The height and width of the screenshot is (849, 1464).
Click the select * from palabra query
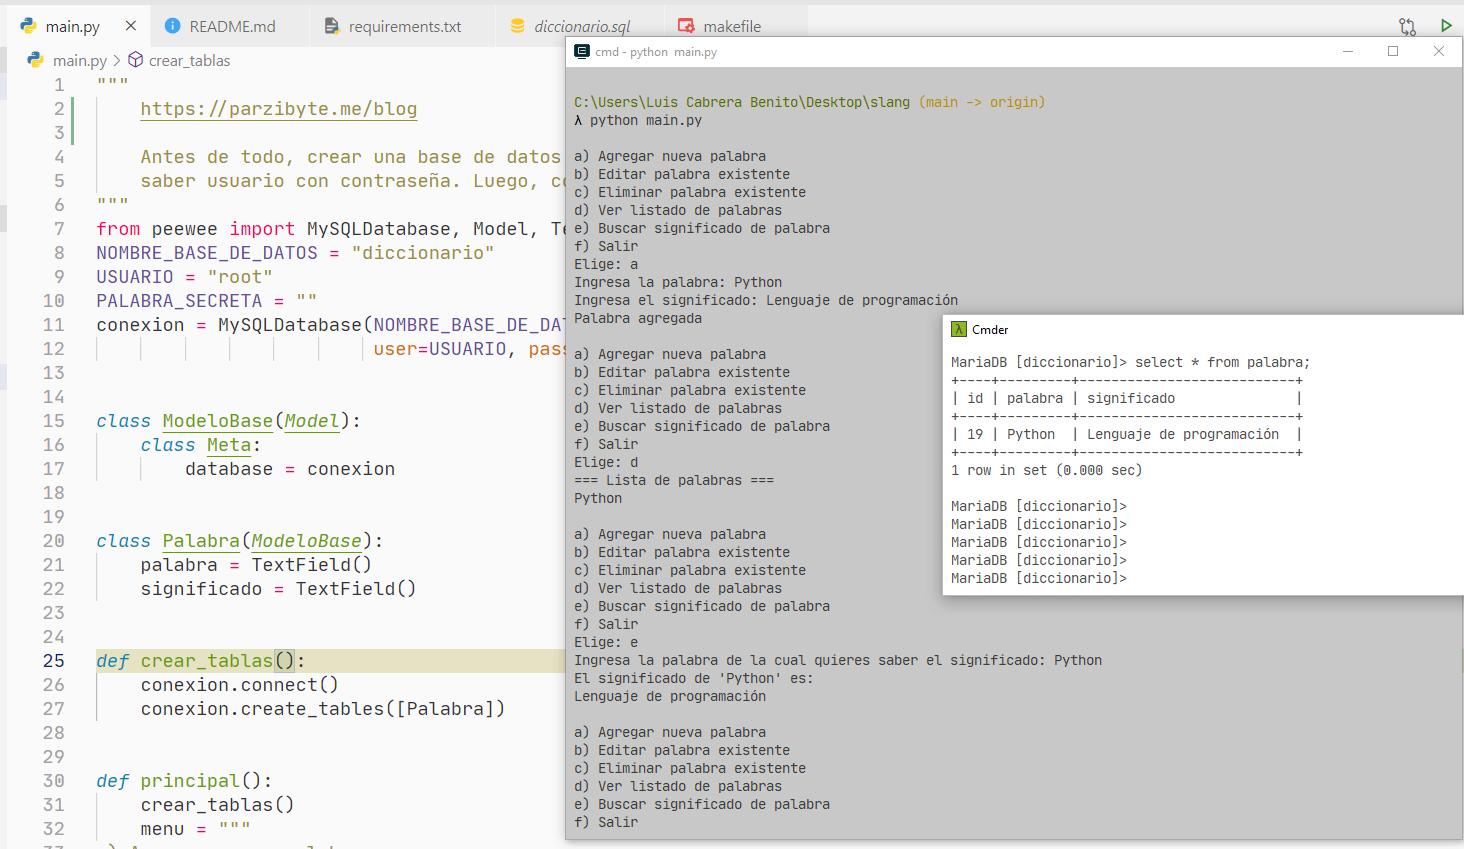coord(1222,362)
